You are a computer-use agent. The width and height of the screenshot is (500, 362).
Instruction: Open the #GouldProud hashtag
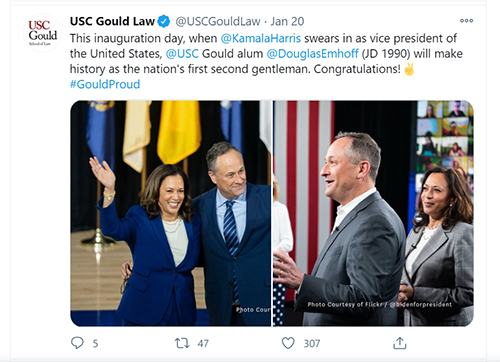click(105, 84)
